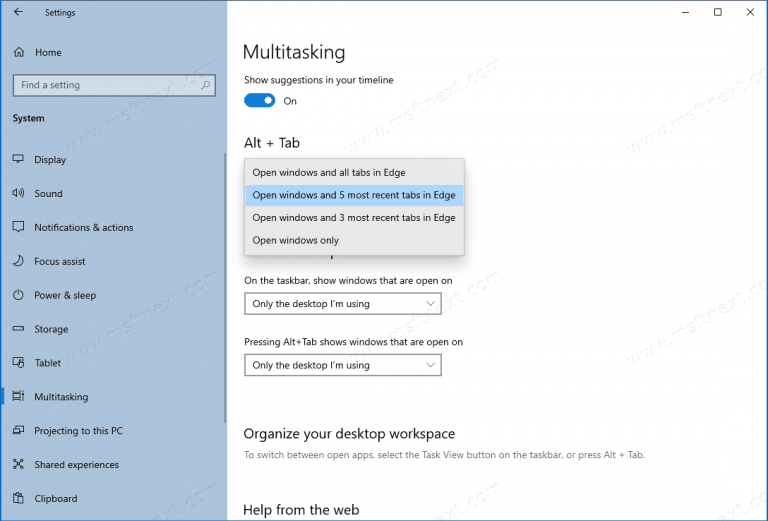The image size is (768, 521).
Task: Click the sidebar scrollbar
Action: pos(225,288)
